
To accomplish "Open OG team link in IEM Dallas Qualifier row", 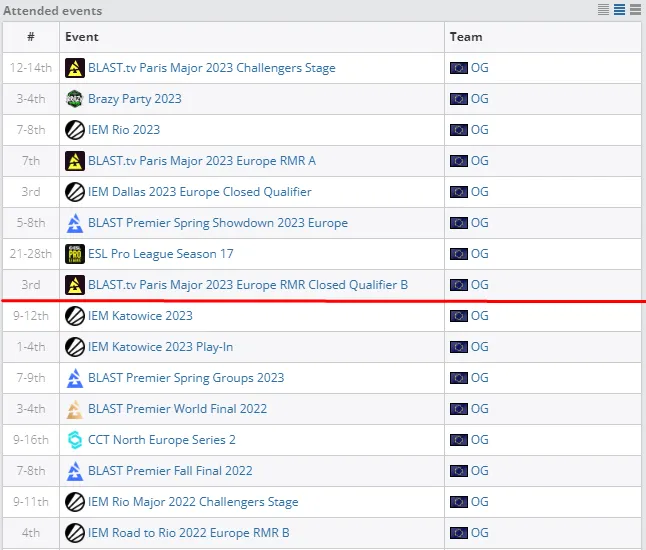I will (x=480, y=192).
